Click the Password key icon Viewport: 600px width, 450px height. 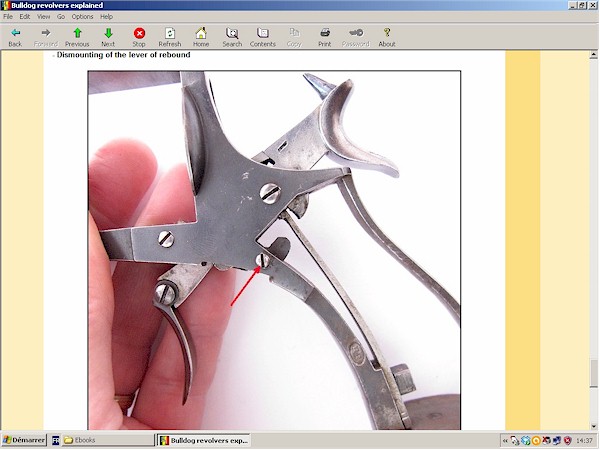click(x=355, y=38)
